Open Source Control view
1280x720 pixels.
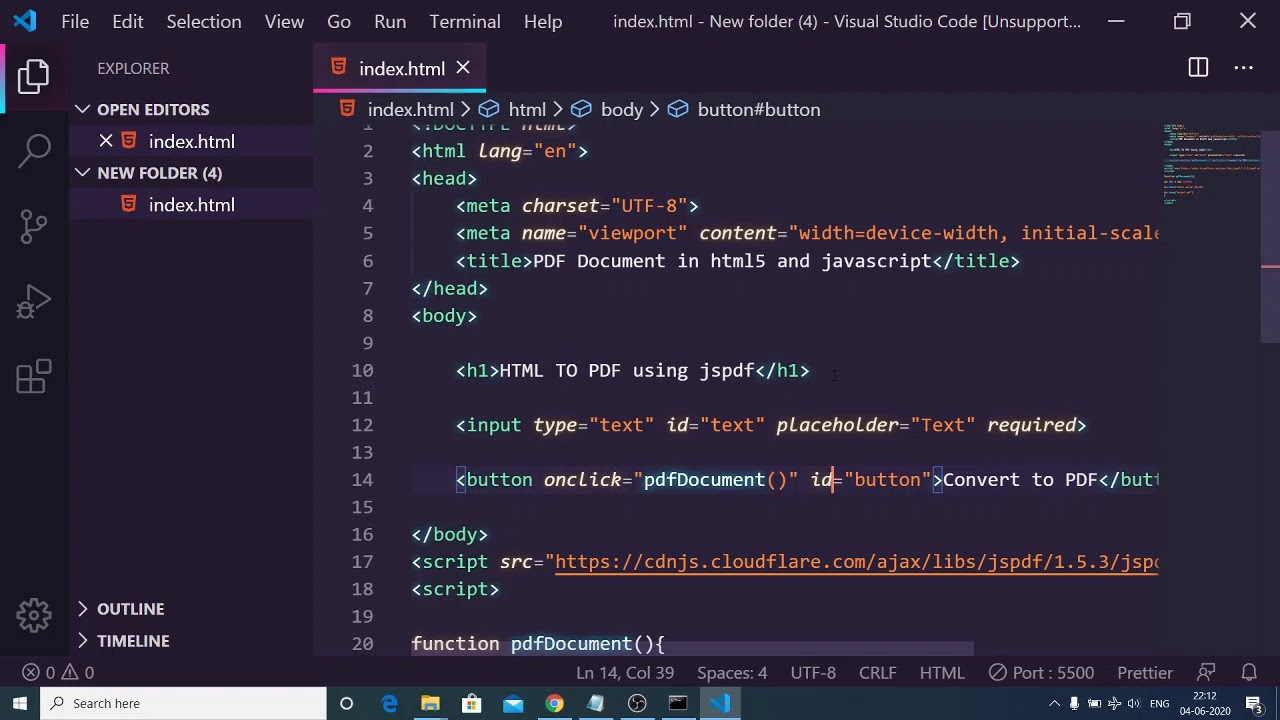coord(34,225)
